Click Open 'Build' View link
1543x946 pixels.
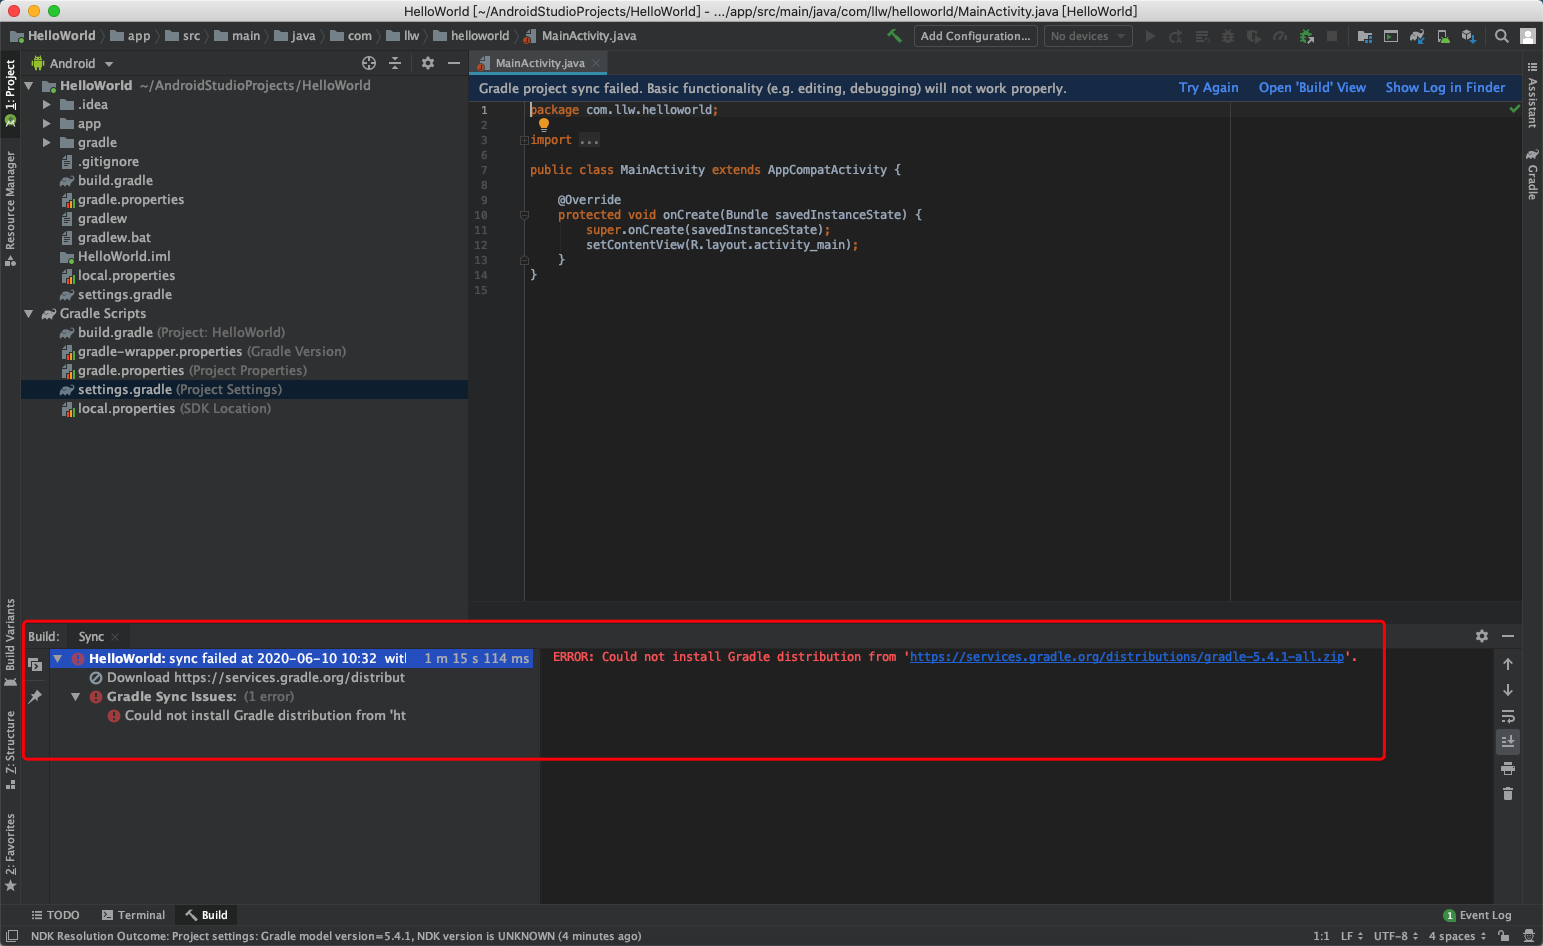point(1312,88)
